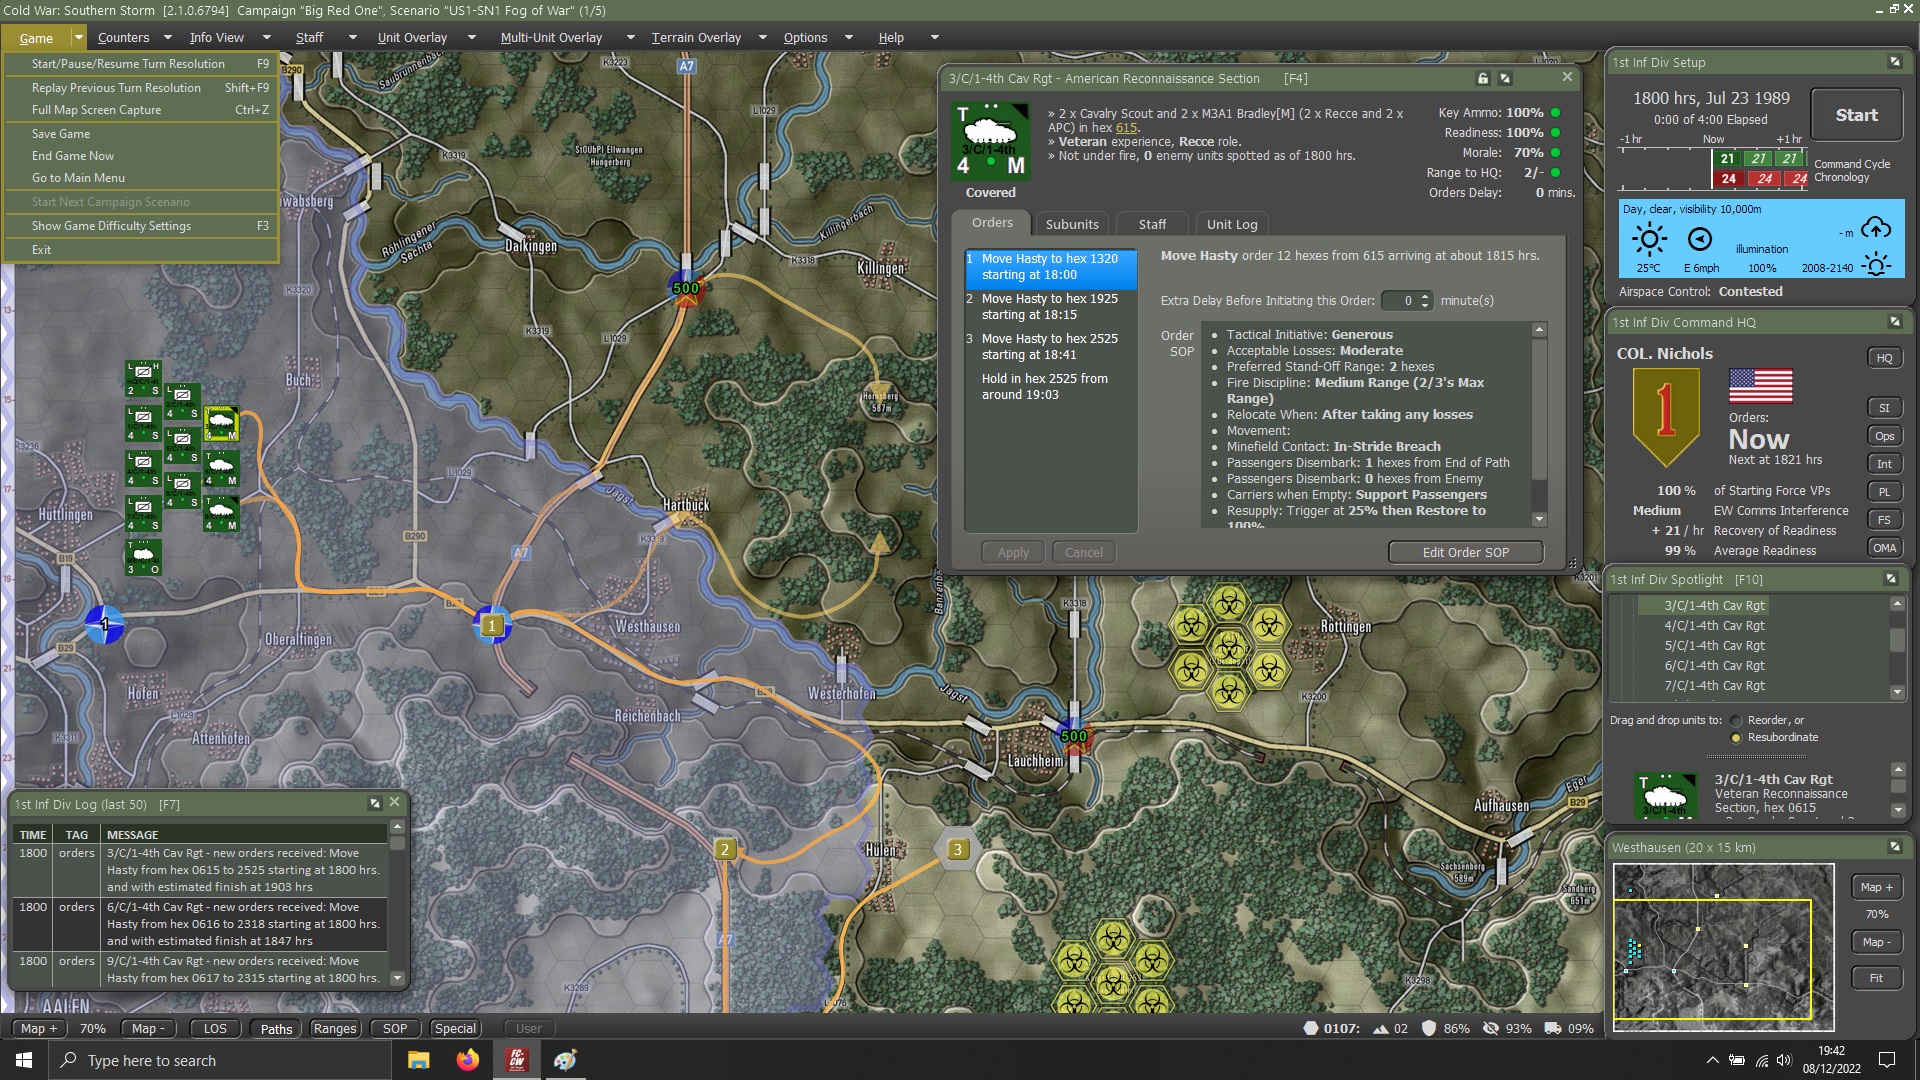1920x1080 pixels.
Task: Select the Reorder radio option
Action: (1736, 721)
